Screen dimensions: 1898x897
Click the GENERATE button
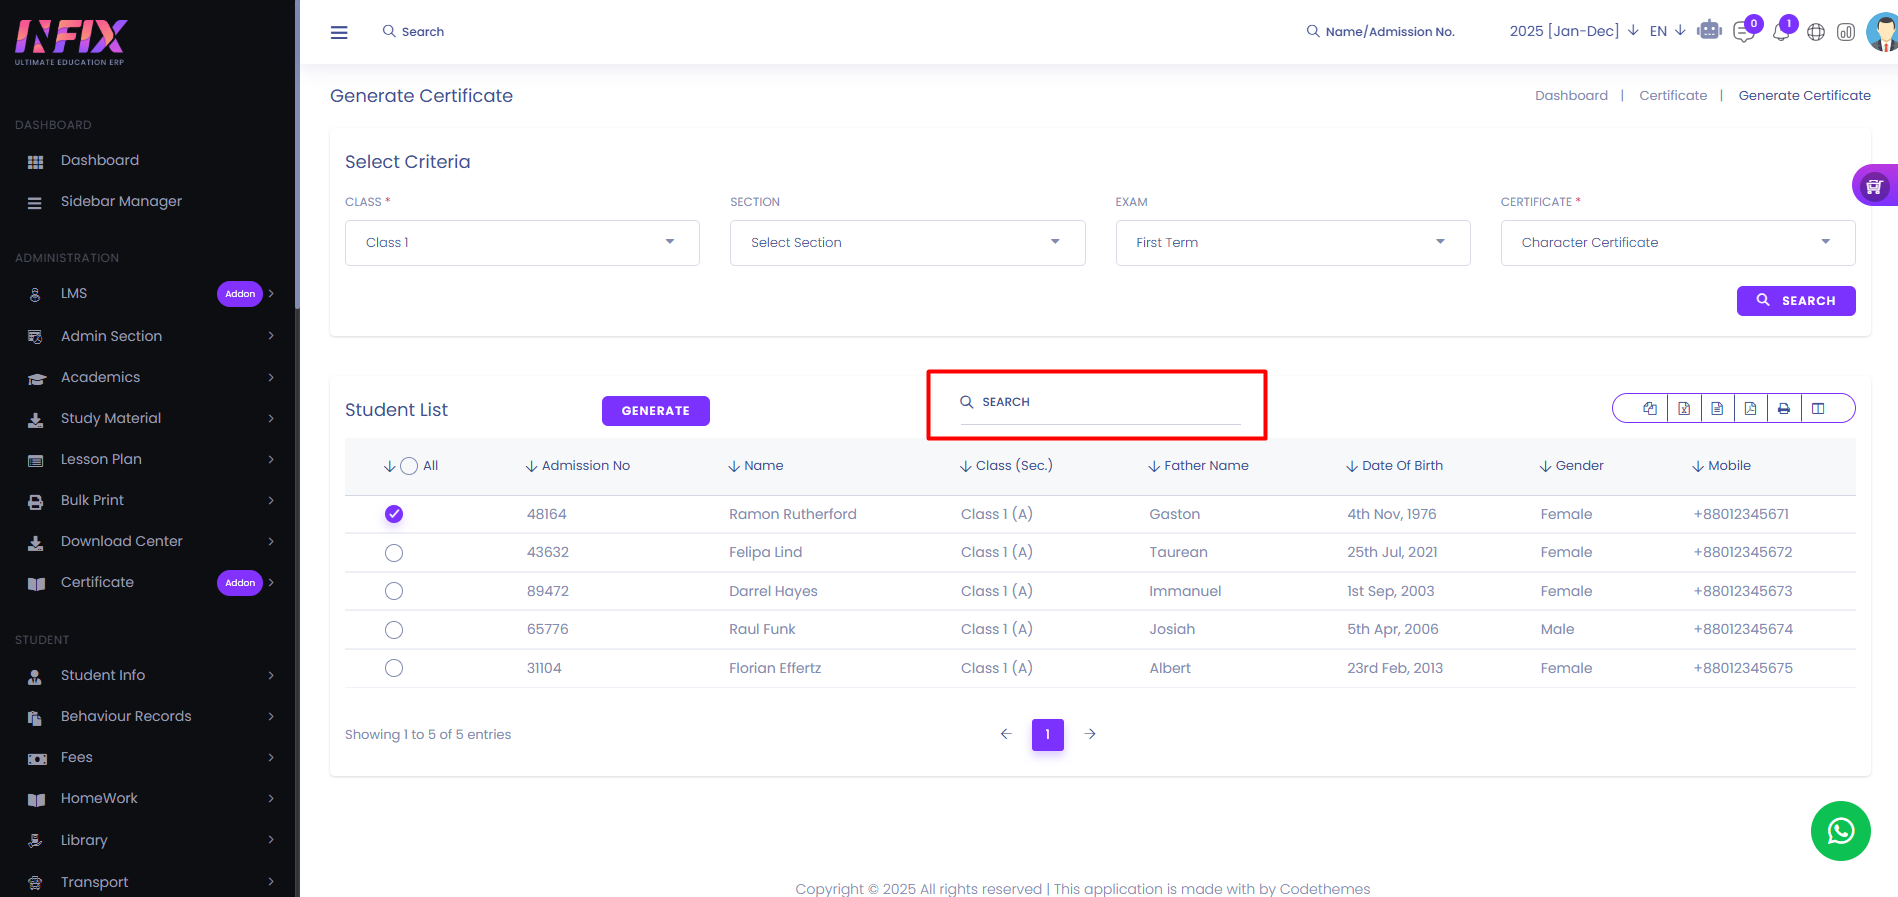pos(655,411)
